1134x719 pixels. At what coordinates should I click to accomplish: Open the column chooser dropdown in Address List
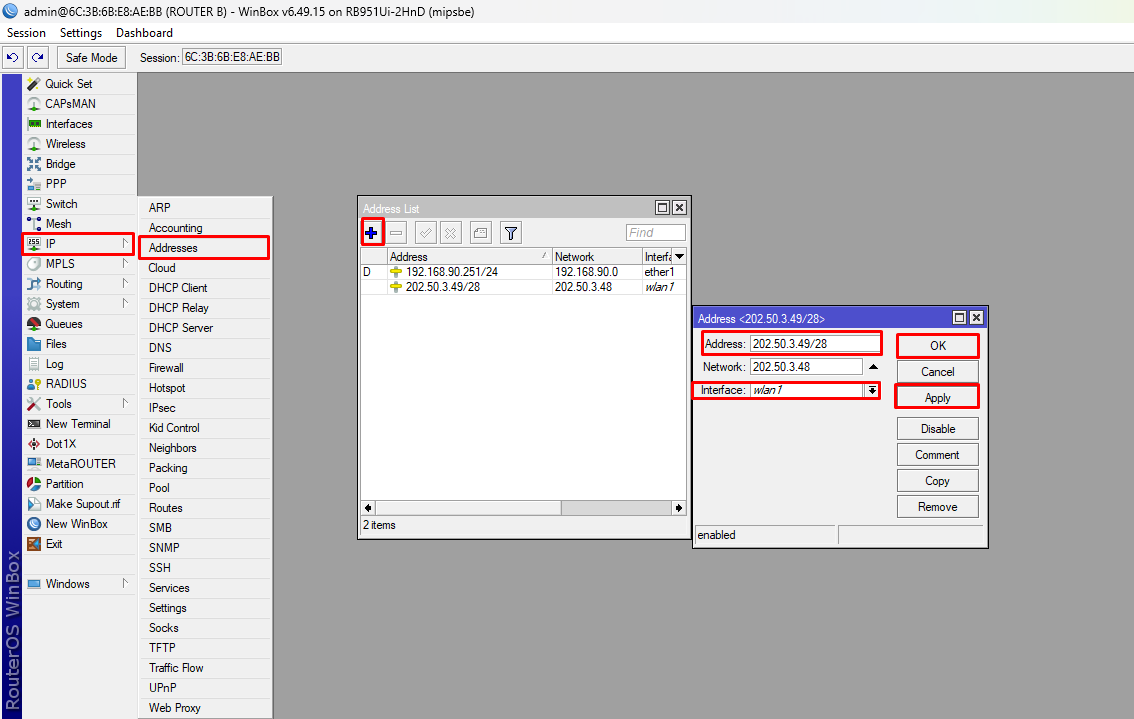(679, 257)
